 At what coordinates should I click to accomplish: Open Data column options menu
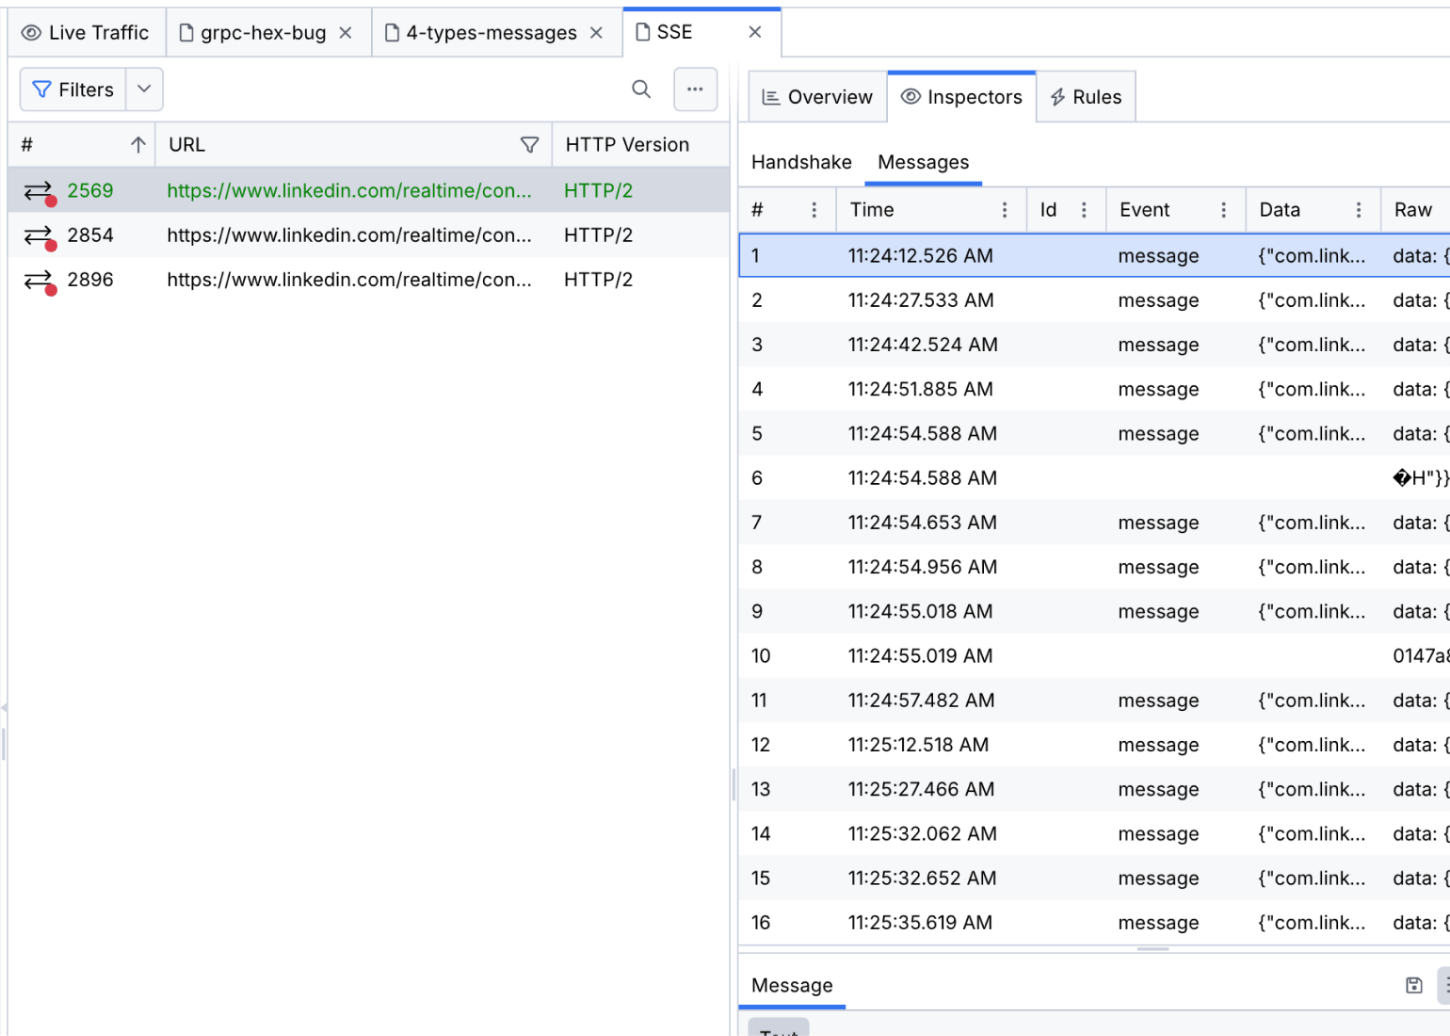1358,210
